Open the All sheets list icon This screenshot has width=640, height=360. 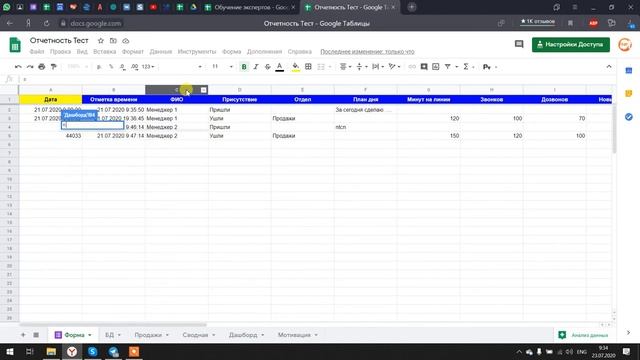pyautogui.click(x=36, y=335)
